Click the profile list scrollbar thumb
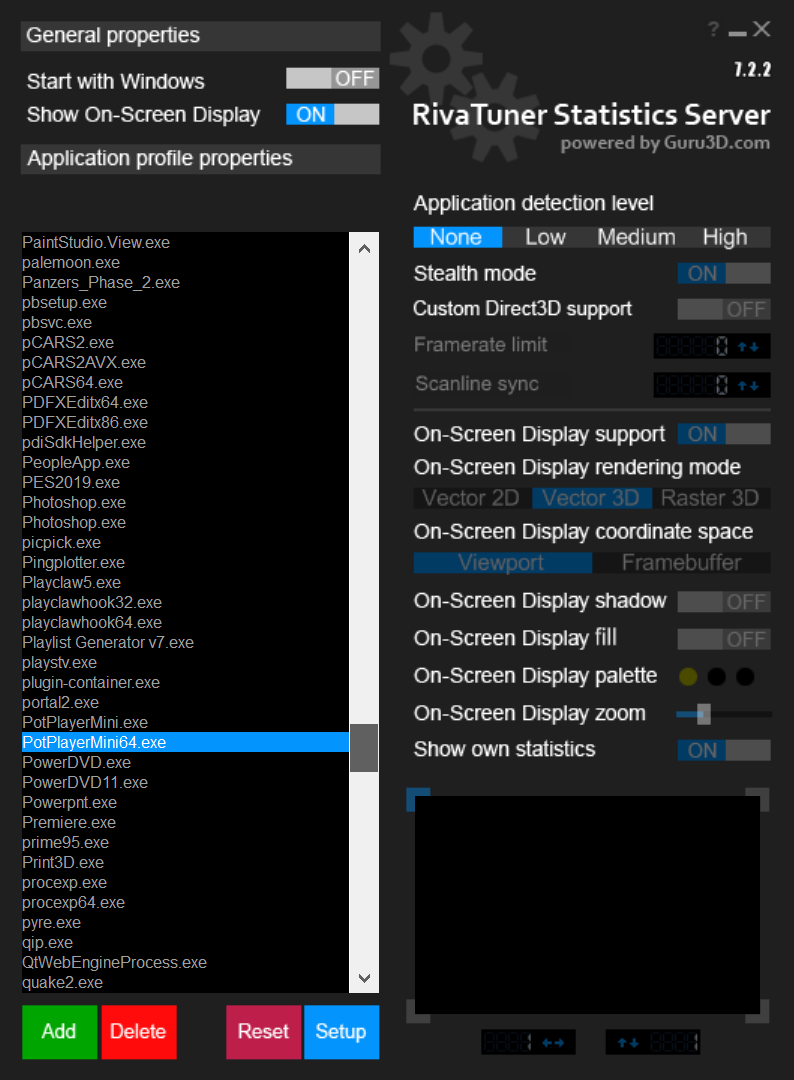 [364, 748]
